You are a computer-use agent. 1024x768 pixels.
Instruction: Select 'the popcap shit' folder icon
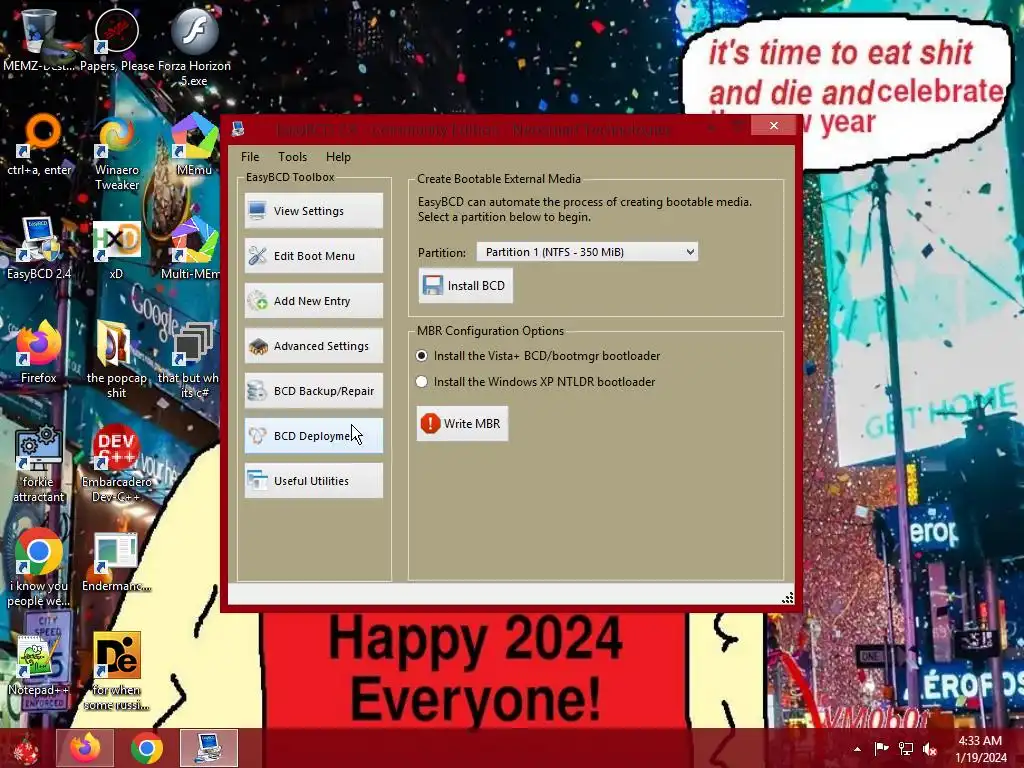[116, 359]
